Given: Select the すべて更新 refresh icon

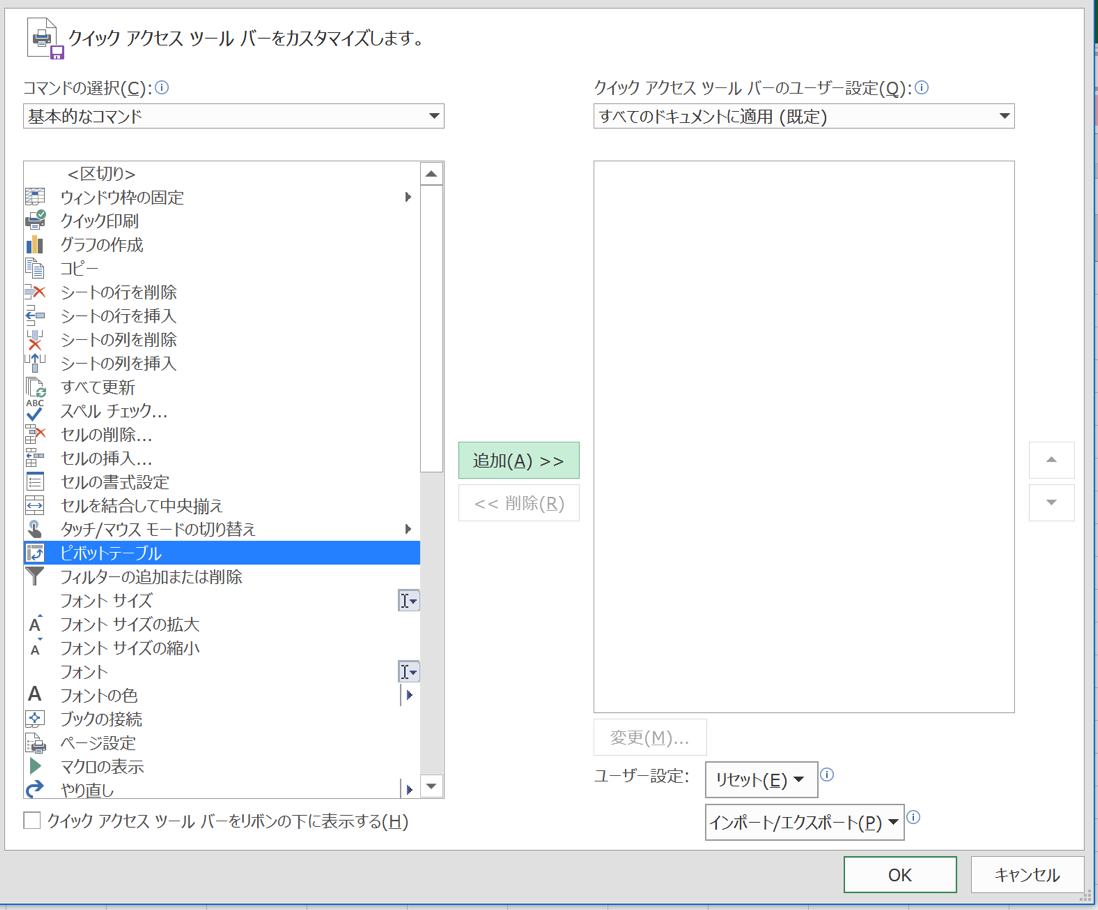Looking at the screenshot, I should pyautogui.click(x=35, y=387).
